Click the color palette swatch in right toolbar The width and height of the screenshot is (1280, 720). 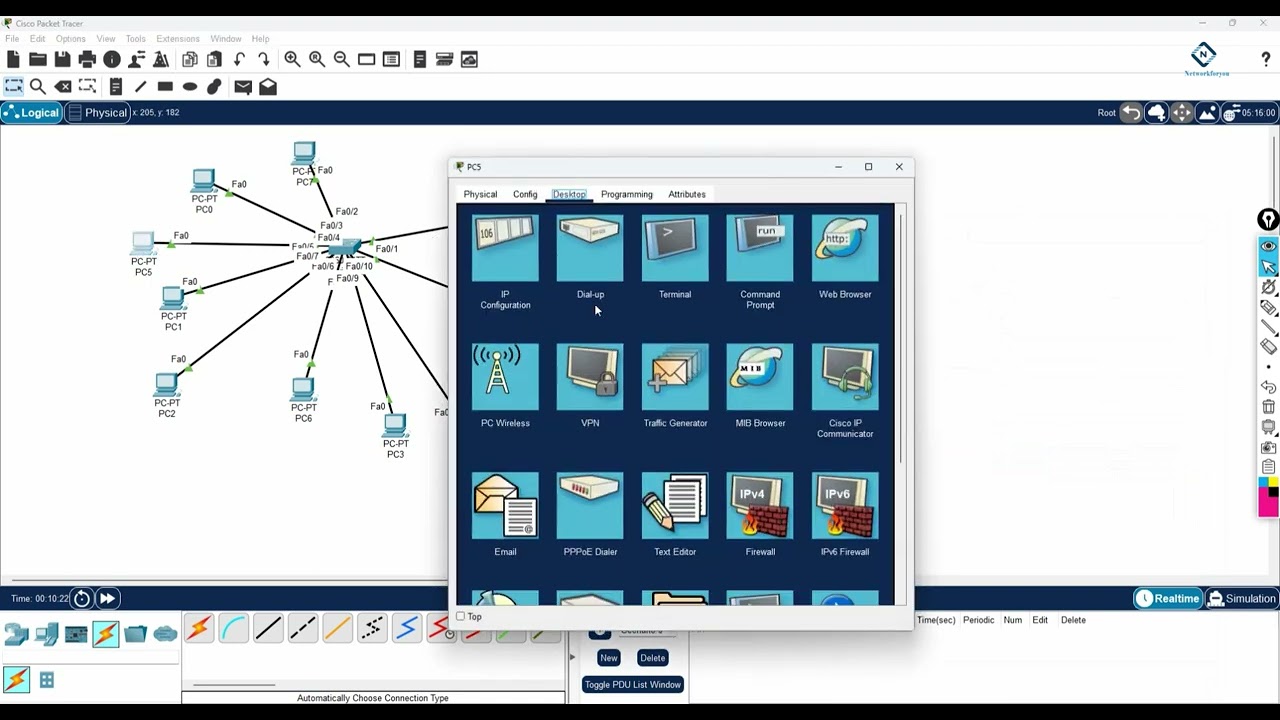(1268, 497)
